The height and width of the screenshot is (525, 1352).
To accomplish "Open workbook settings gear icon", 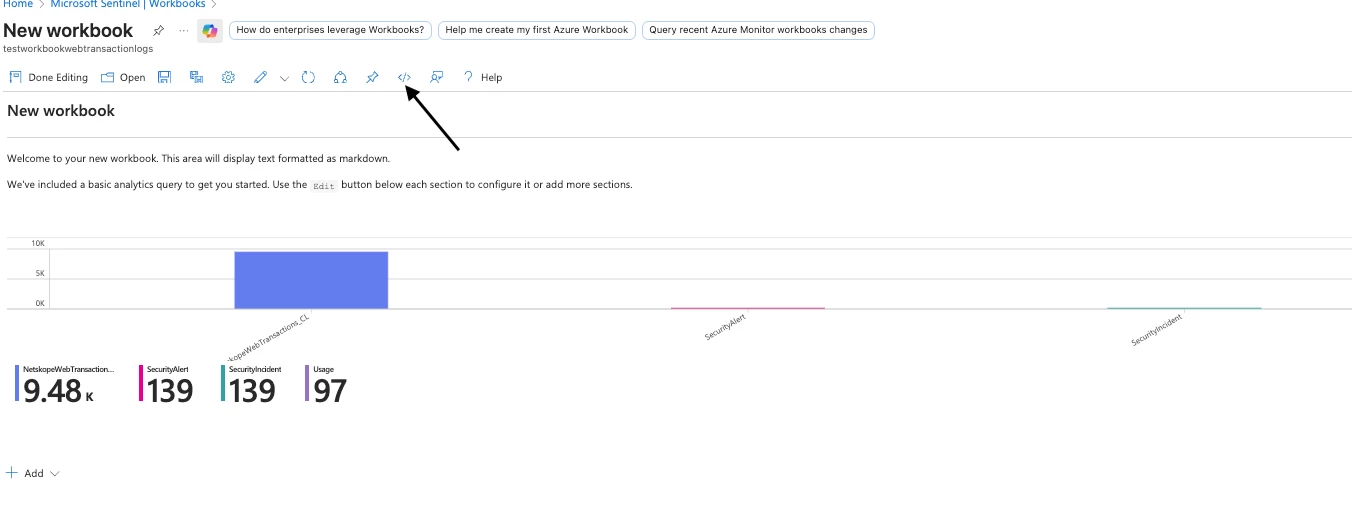I will click(x=228, y=77).
